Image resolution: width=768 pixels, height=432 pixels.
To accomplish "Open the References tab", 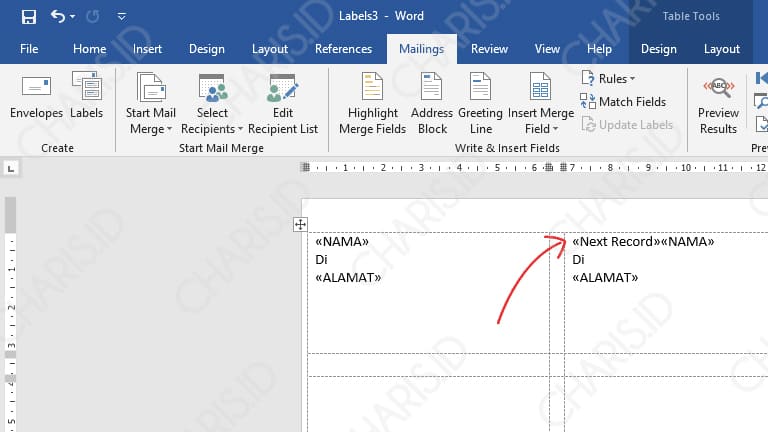I will click(x=343, y=49).
